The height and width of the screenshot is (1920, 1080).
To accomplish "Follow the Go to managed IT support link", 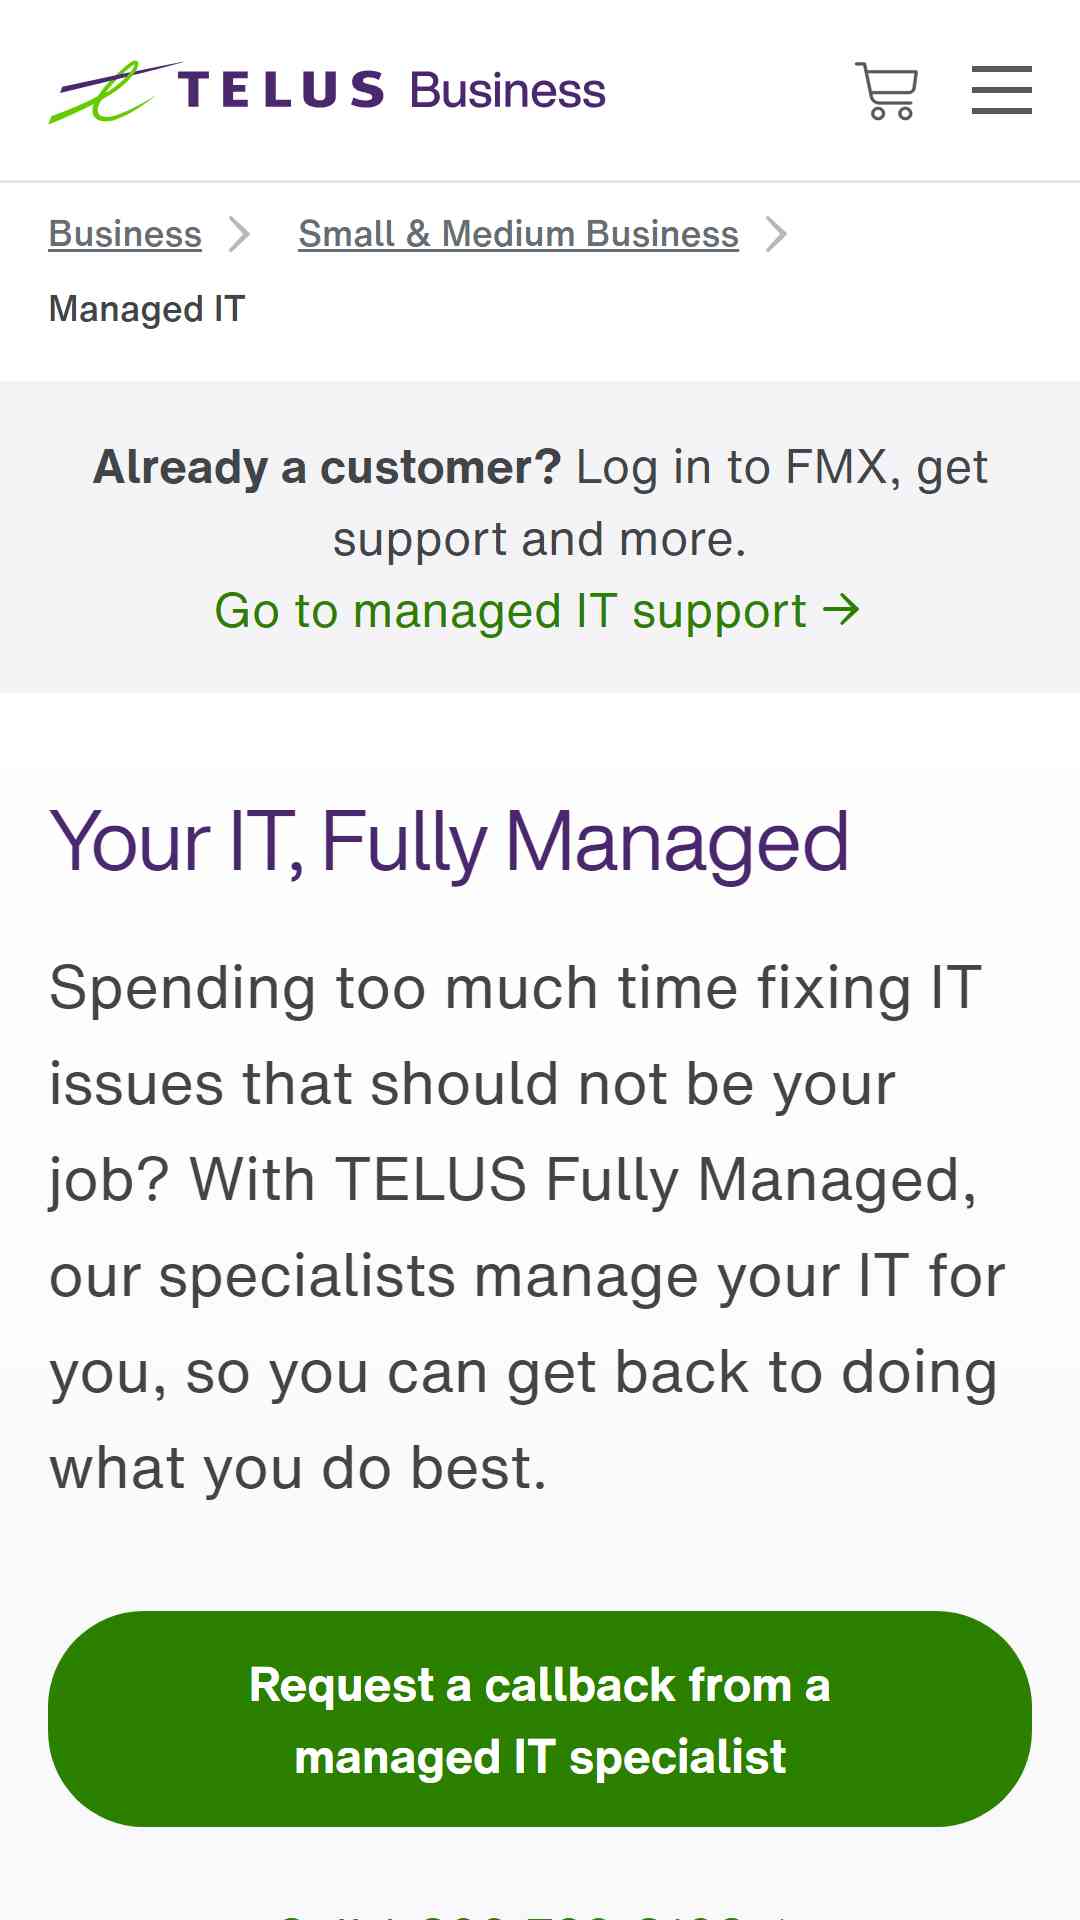I will point(537,611).
